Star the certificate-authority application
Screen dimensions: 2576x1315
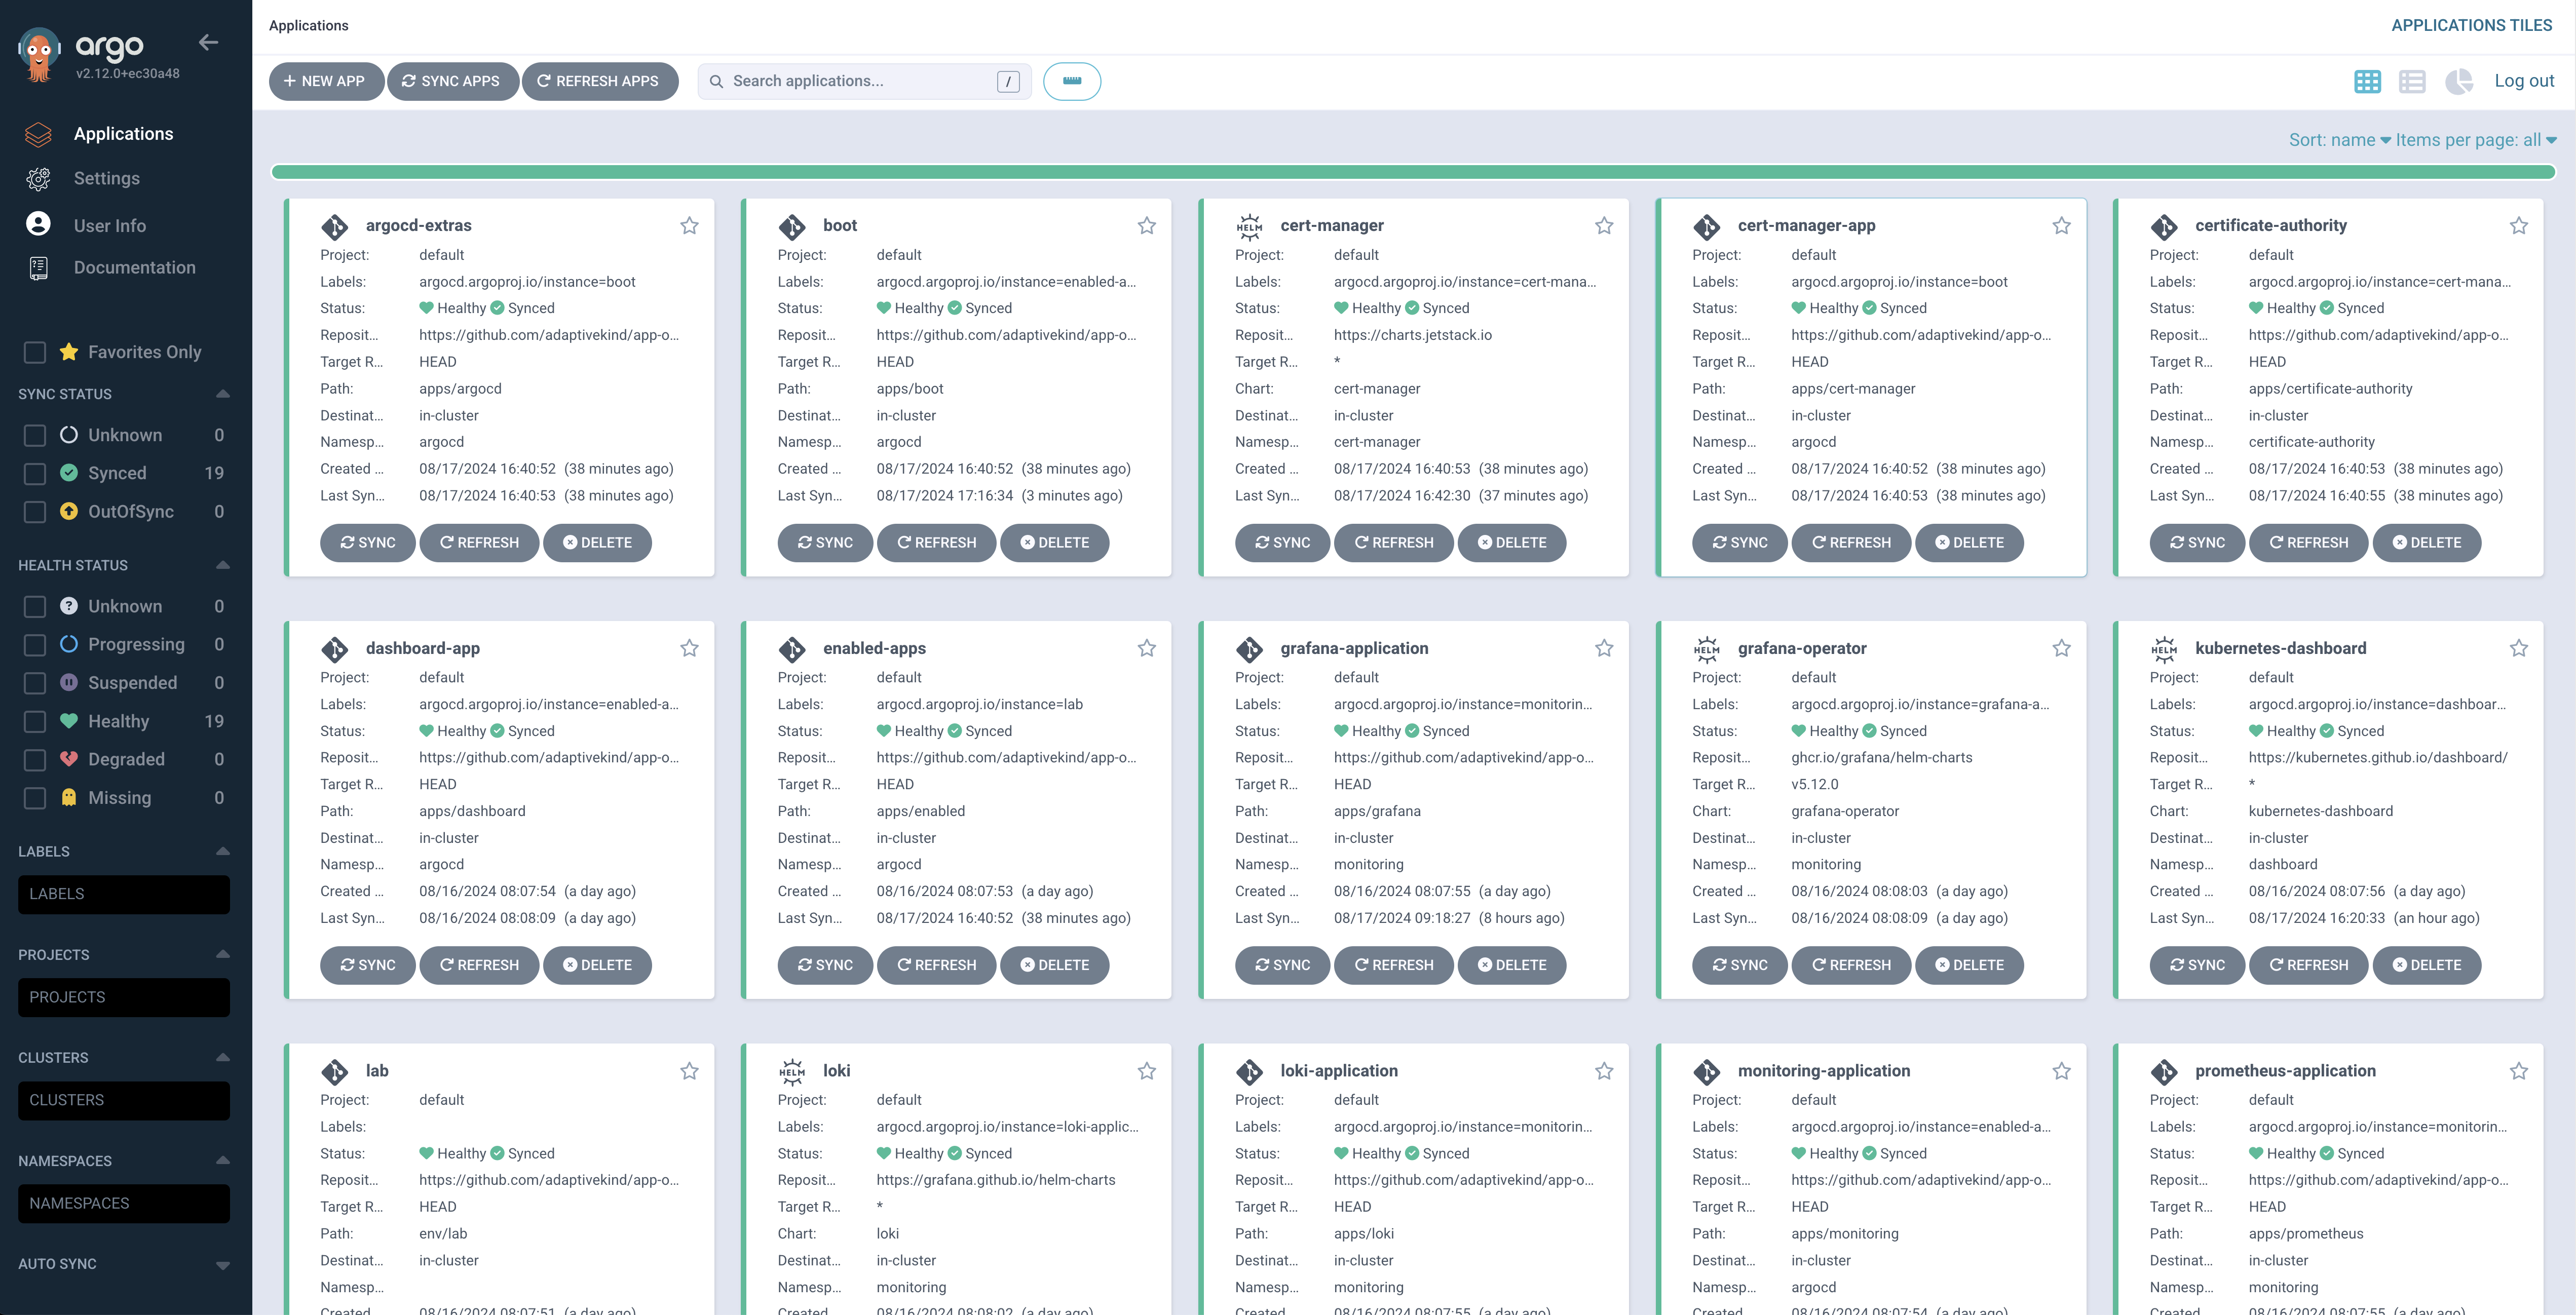pos(2519,226)
